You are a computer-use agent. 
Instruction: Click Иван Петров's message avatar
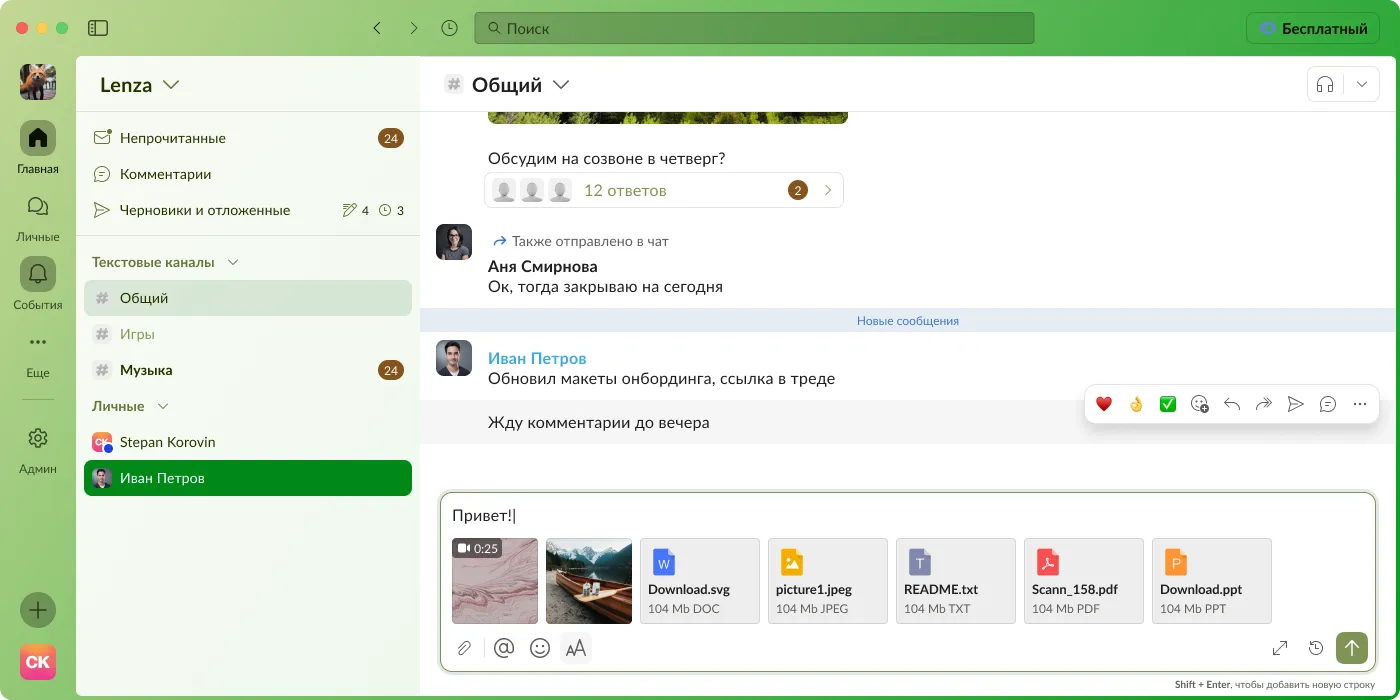[454, 358]
